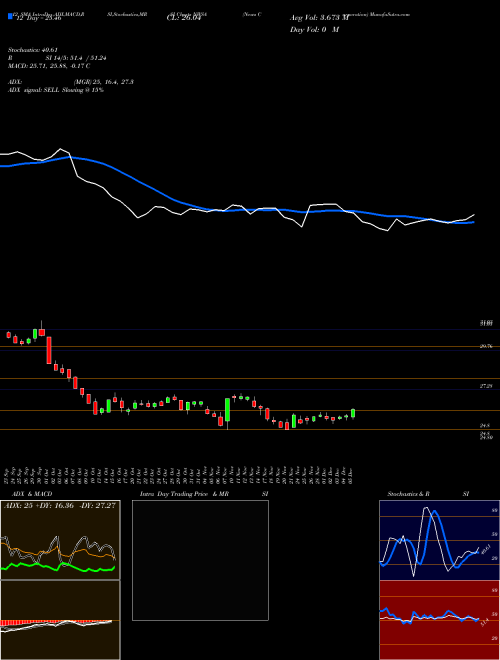Click the red RSI chart panel
This screenshot has width=500, height=660.
[439, 620]
